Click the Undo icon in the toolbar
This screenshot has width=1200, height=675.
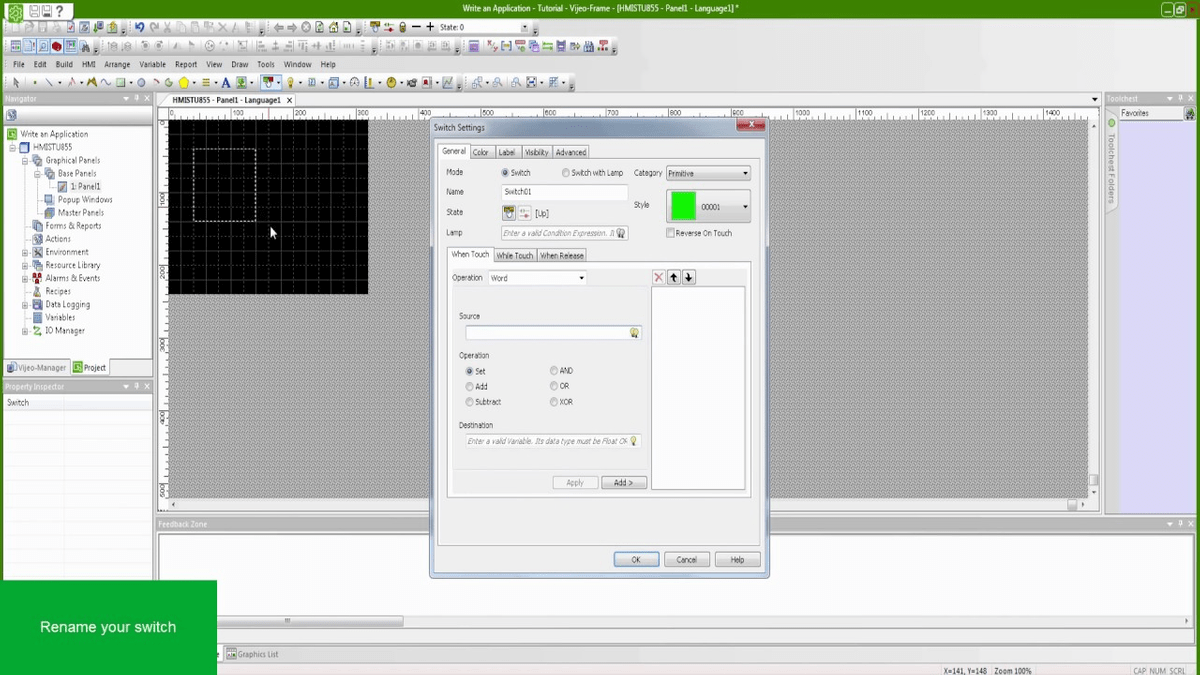[140, 27]
